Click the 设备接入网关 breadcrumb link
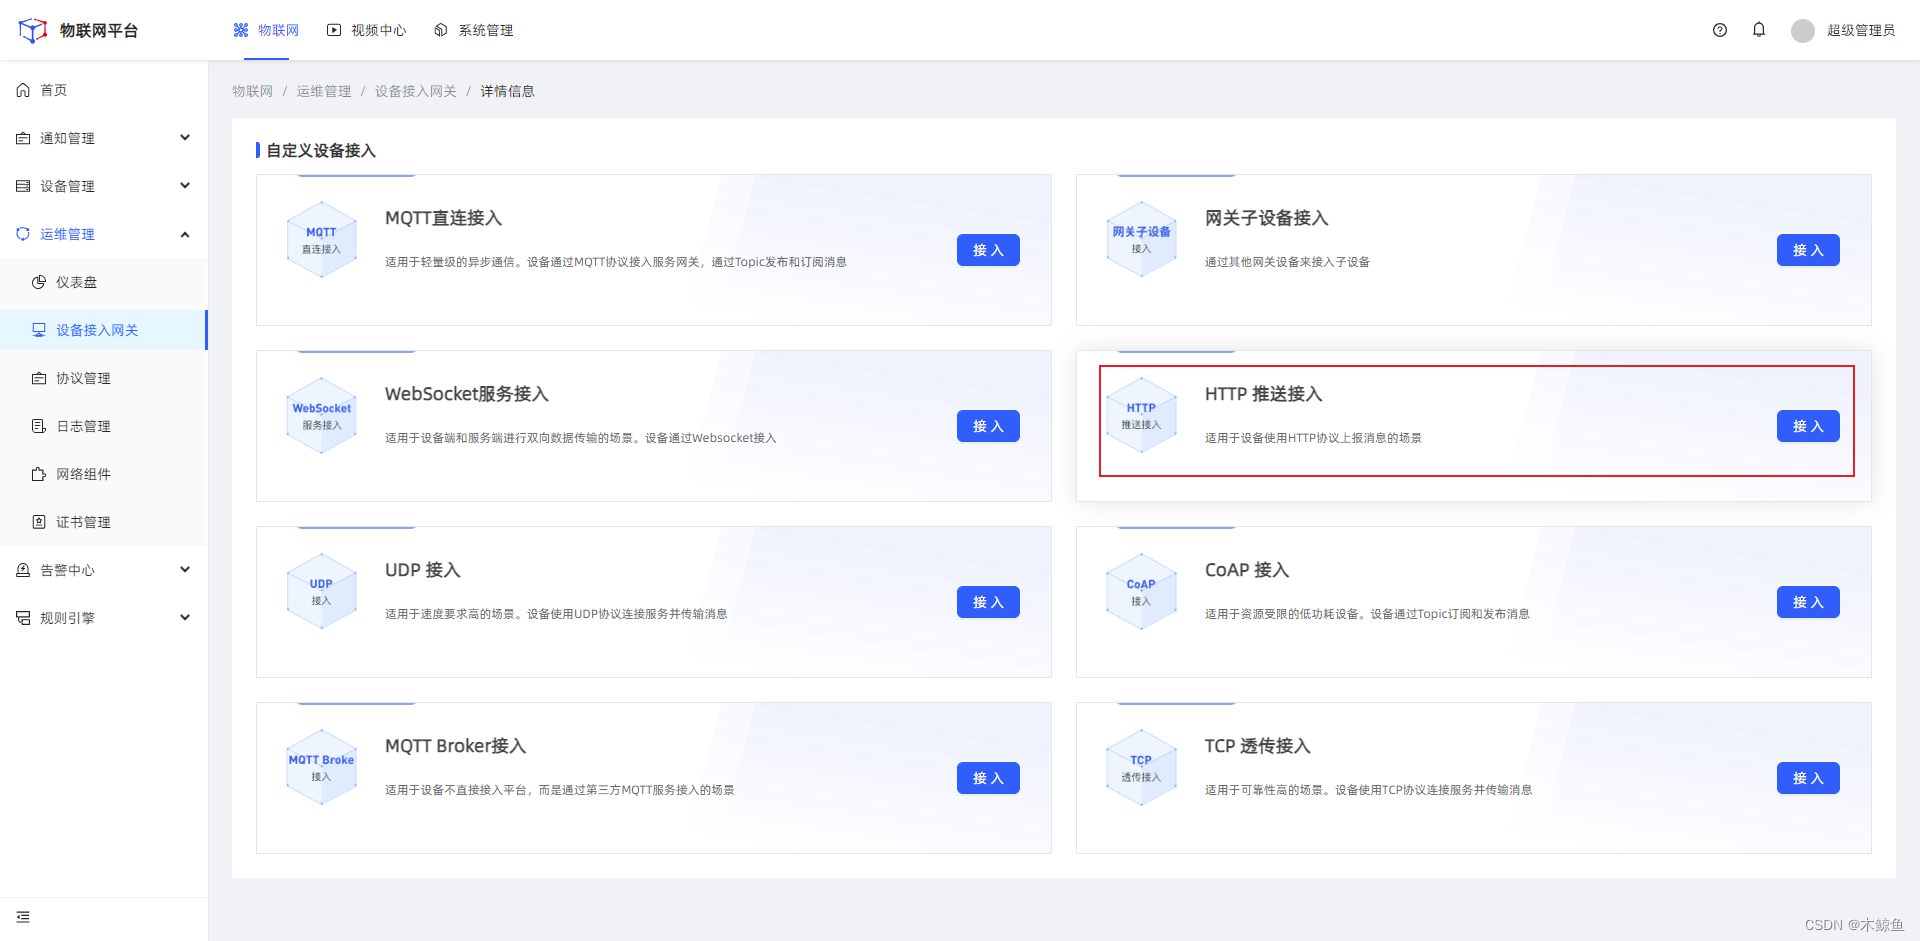Image resolution: width=1920 pixels, height=941 pixels. (415, 91)
